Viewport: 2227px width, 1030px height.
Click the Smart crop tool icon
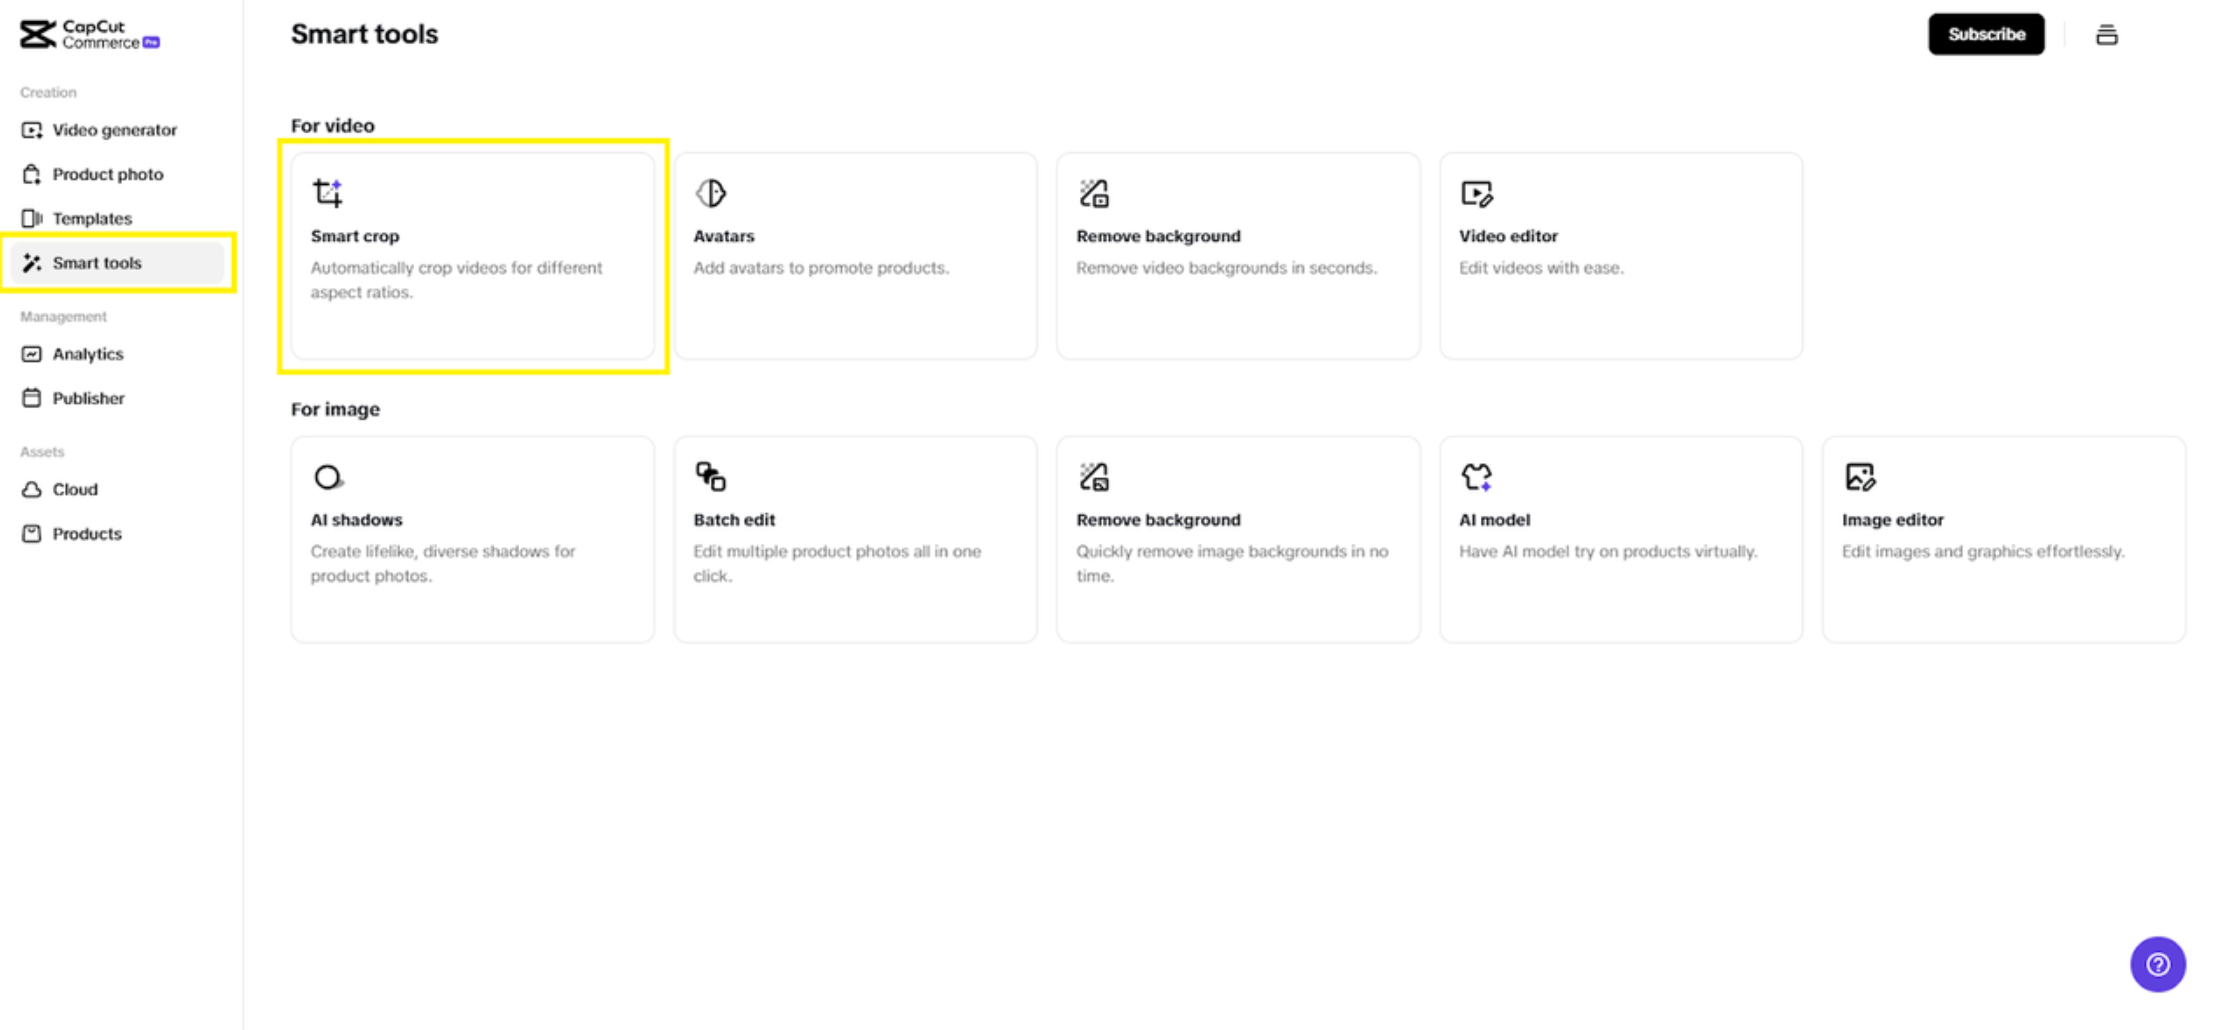tap(328, 193)
